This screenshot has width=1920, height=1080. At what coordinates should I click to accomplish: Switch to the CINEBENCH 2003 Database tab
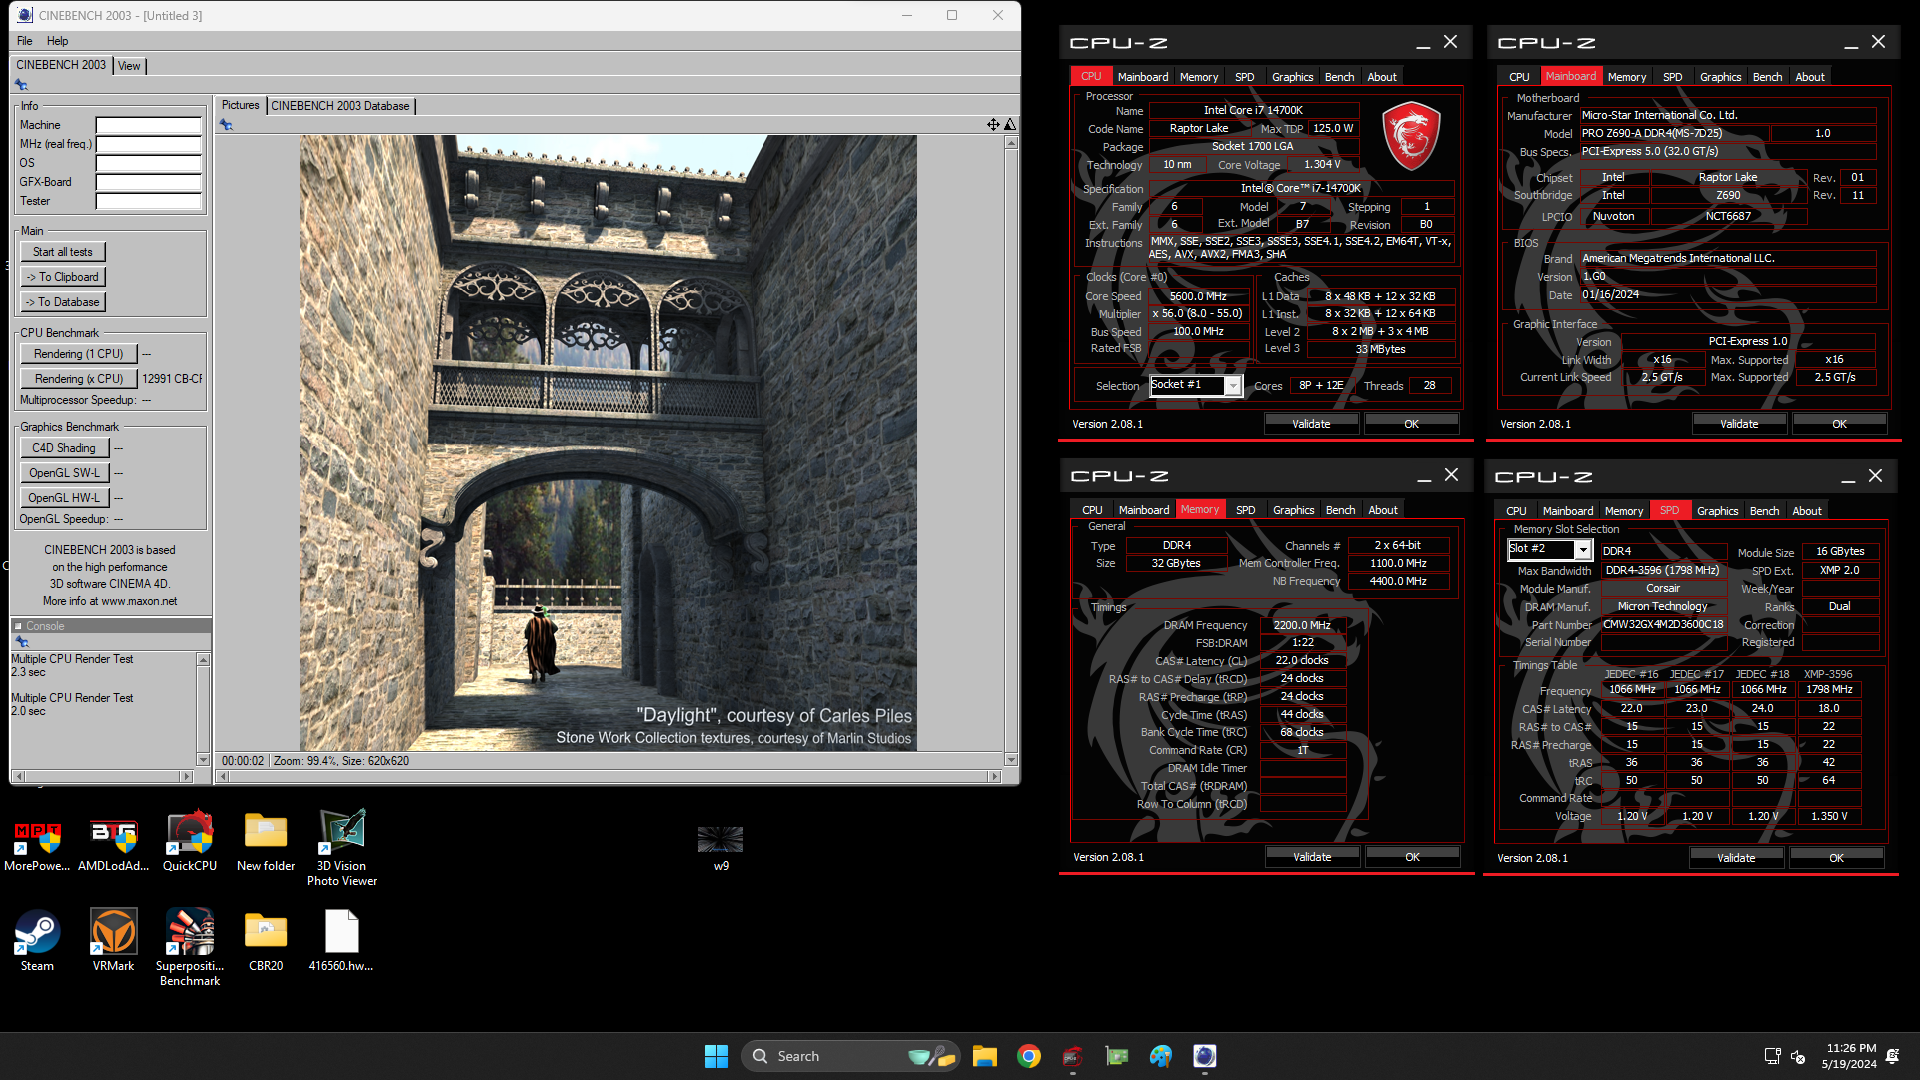click(x=340, y=106)
